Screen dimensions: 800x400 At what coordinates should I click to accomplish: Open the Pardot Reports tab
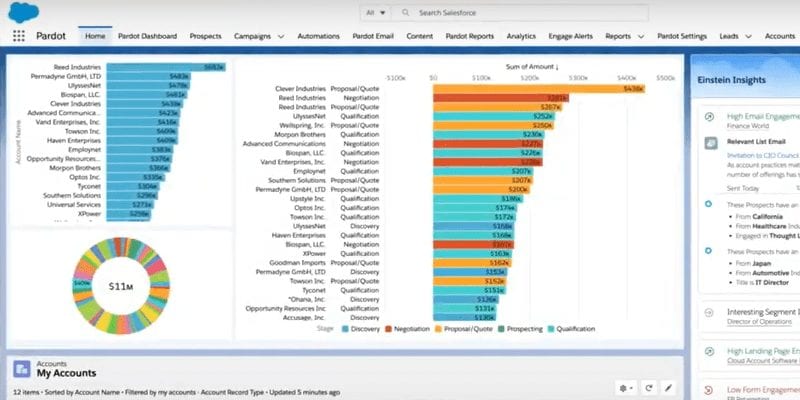pyautogui.click(x=469, y=36)
